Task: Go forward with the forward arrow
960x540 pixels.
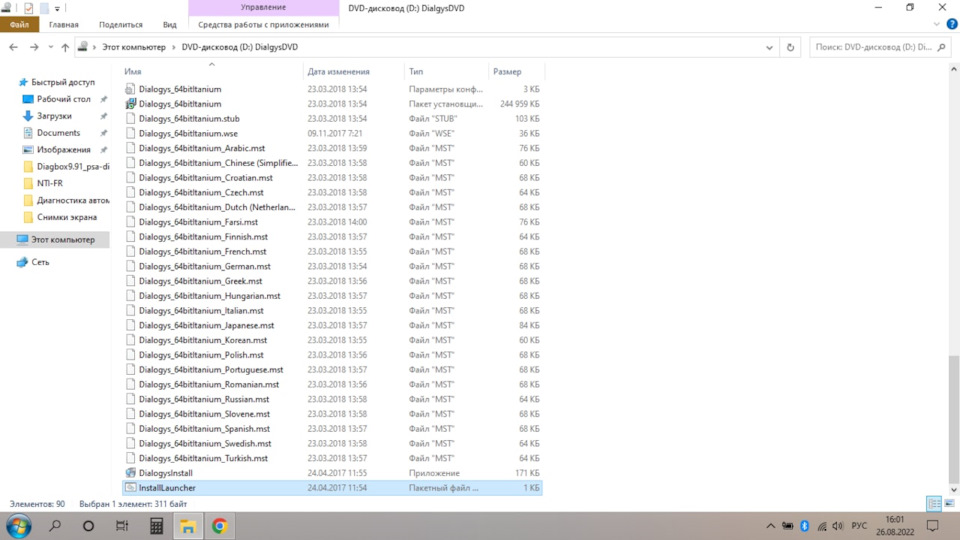Action: pos(34,47)
